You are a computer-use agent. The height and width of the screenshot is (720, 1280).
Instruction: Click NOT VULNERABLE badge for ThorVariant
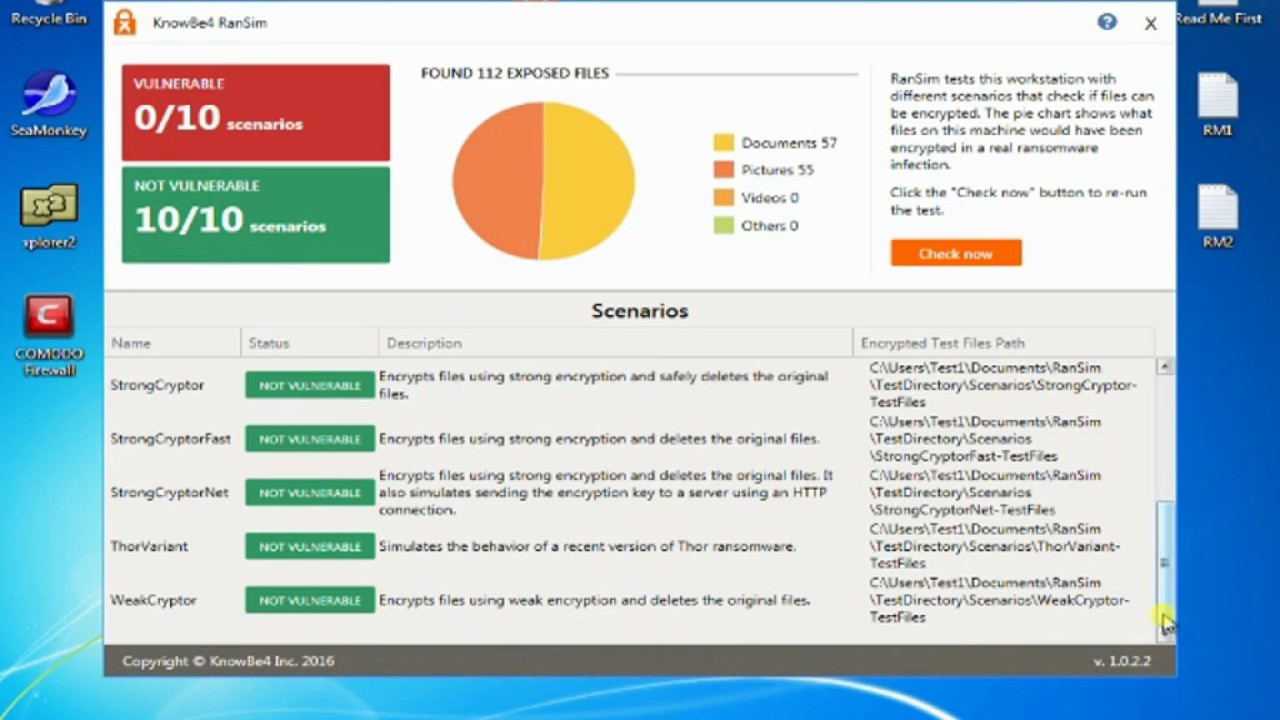310,546
